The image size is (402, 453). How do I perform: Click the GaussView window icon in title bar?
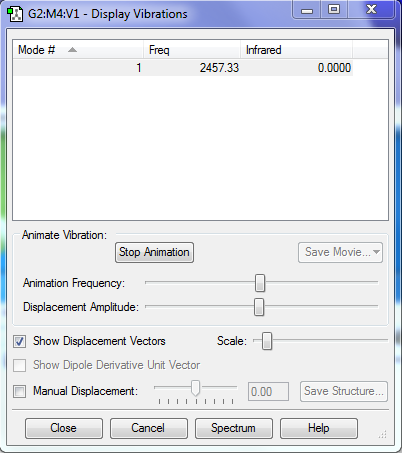15,14
